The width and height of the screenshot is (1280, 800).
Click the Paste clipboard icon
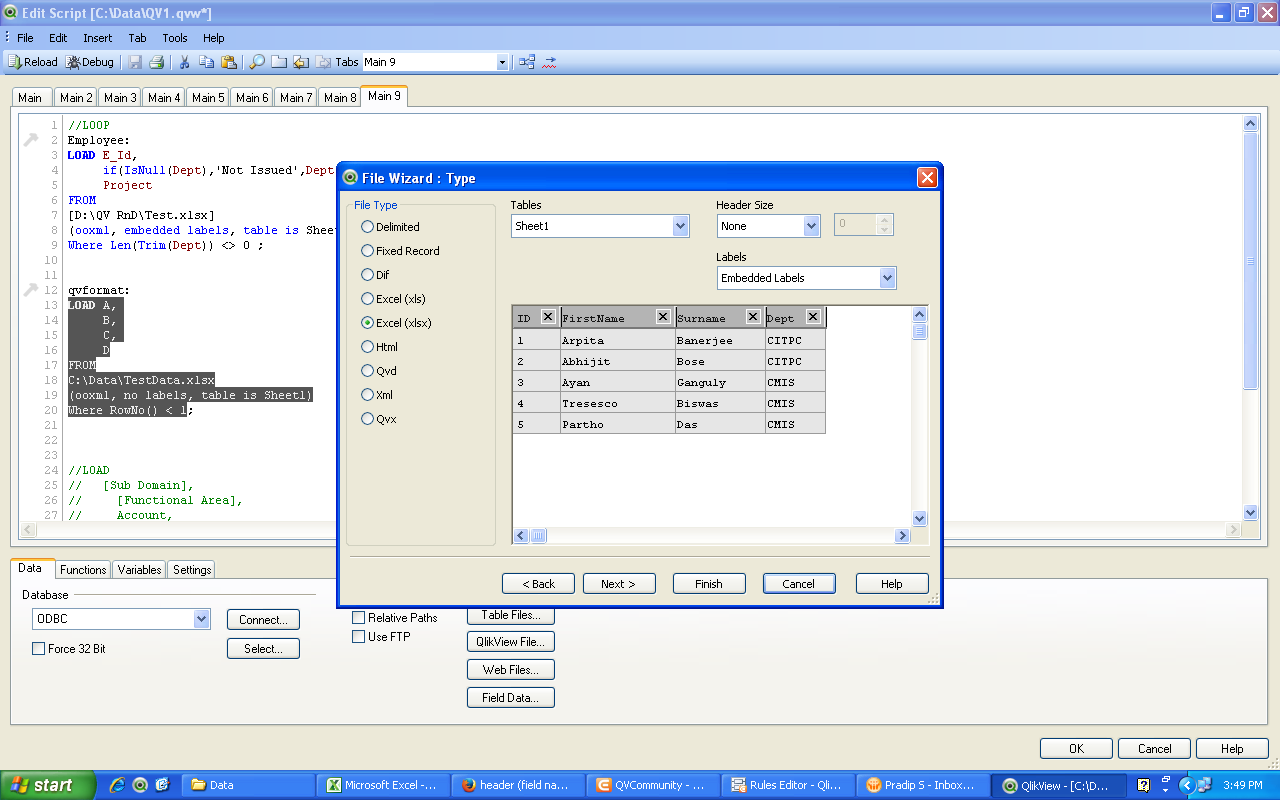click(x=229, y=62)
